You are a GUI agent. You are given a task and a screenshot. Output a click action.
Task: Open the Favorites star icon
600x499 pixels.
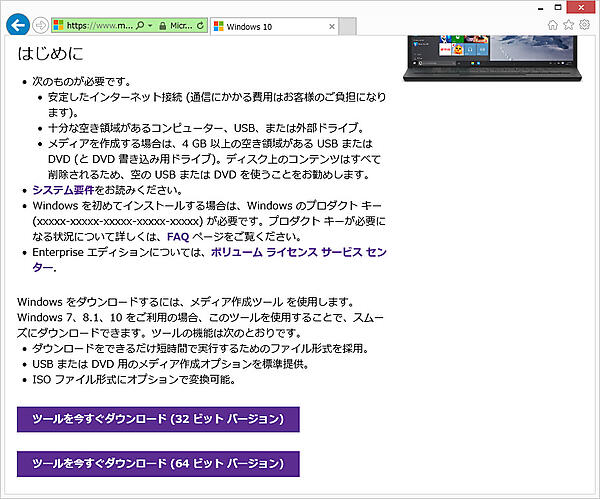pyautogui.click(x=569, y=25)
